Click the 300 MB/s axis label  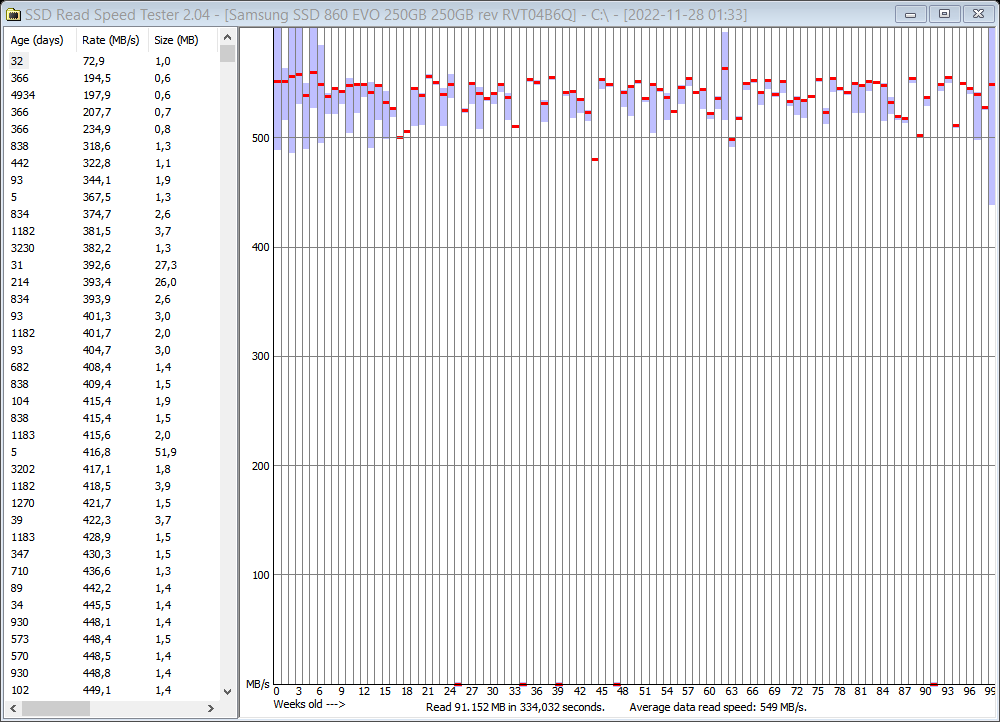260,357
